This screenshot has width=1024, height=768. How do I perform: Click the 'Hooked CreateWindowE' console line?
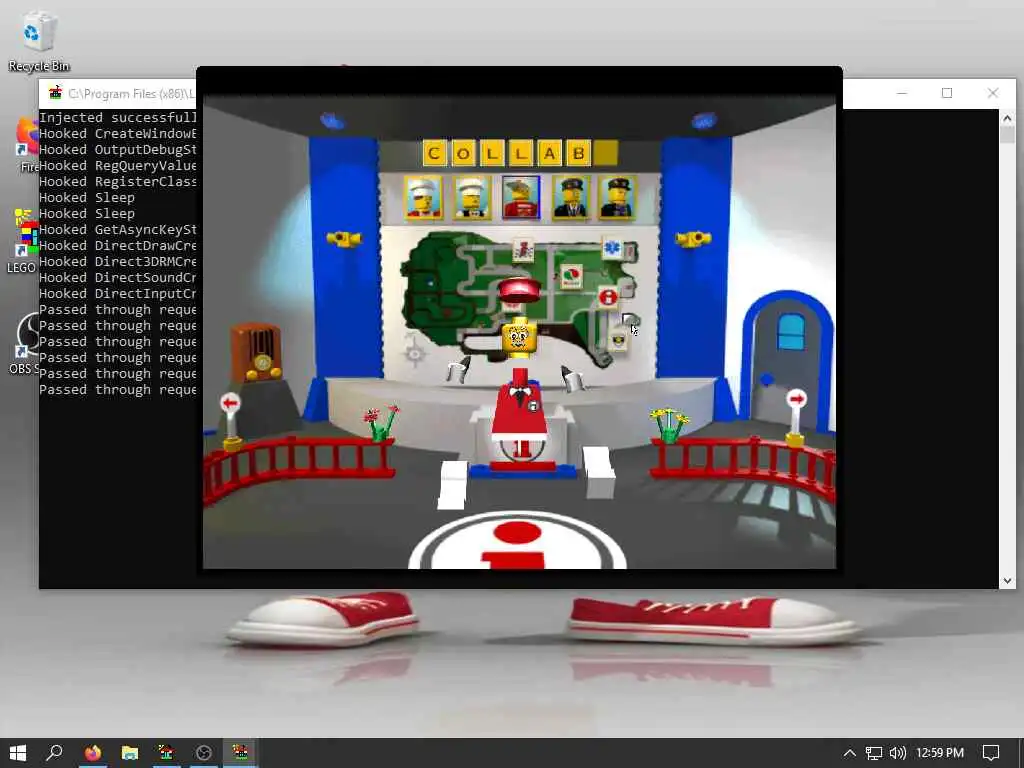118,133
